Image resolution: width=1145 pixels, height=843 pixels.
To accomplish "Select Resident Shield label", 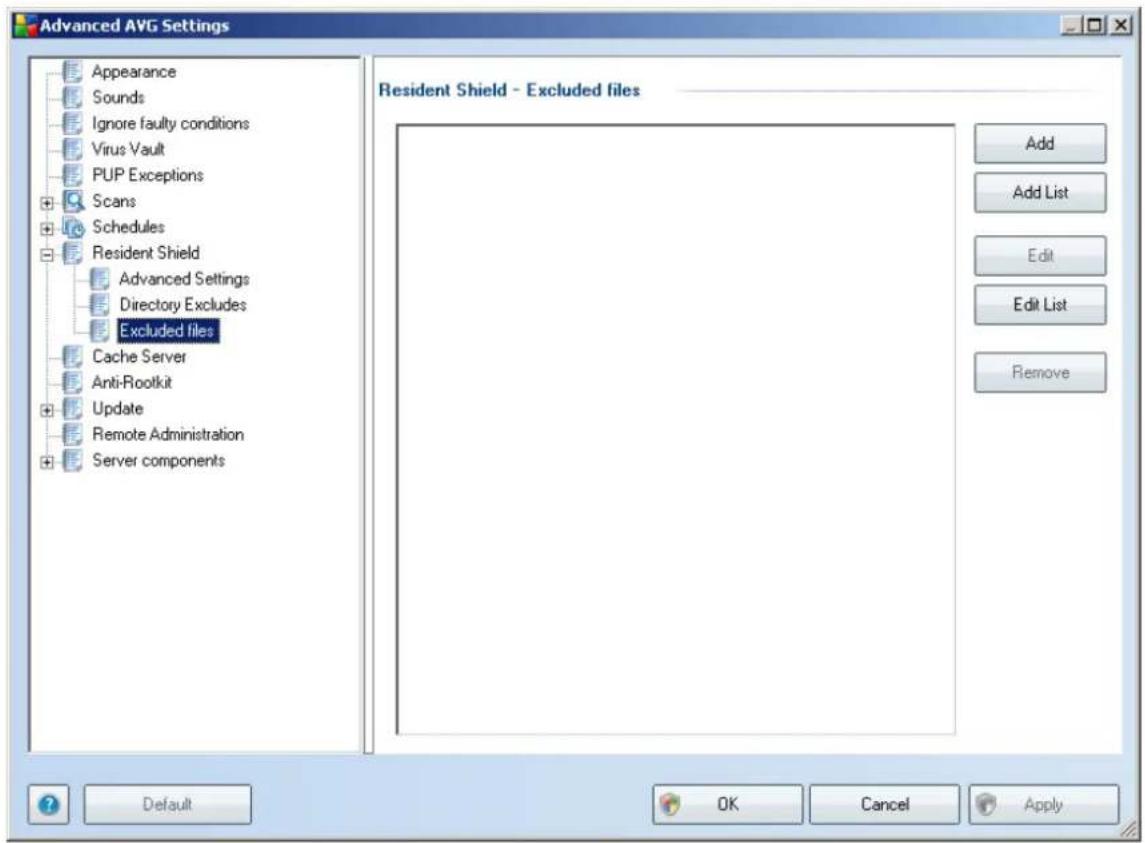I will click(x=145, y=253).
